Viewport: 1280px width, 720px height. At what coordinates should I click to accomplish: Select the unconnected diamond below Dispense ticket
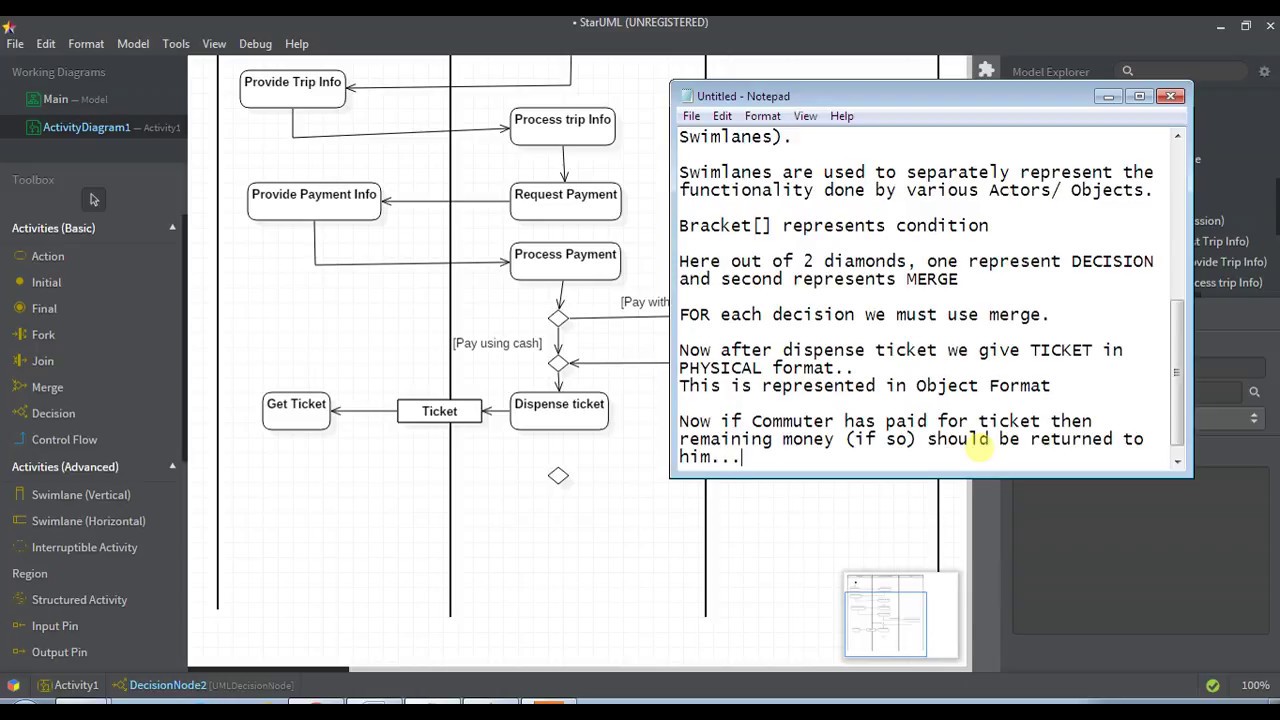pos(558,476)
